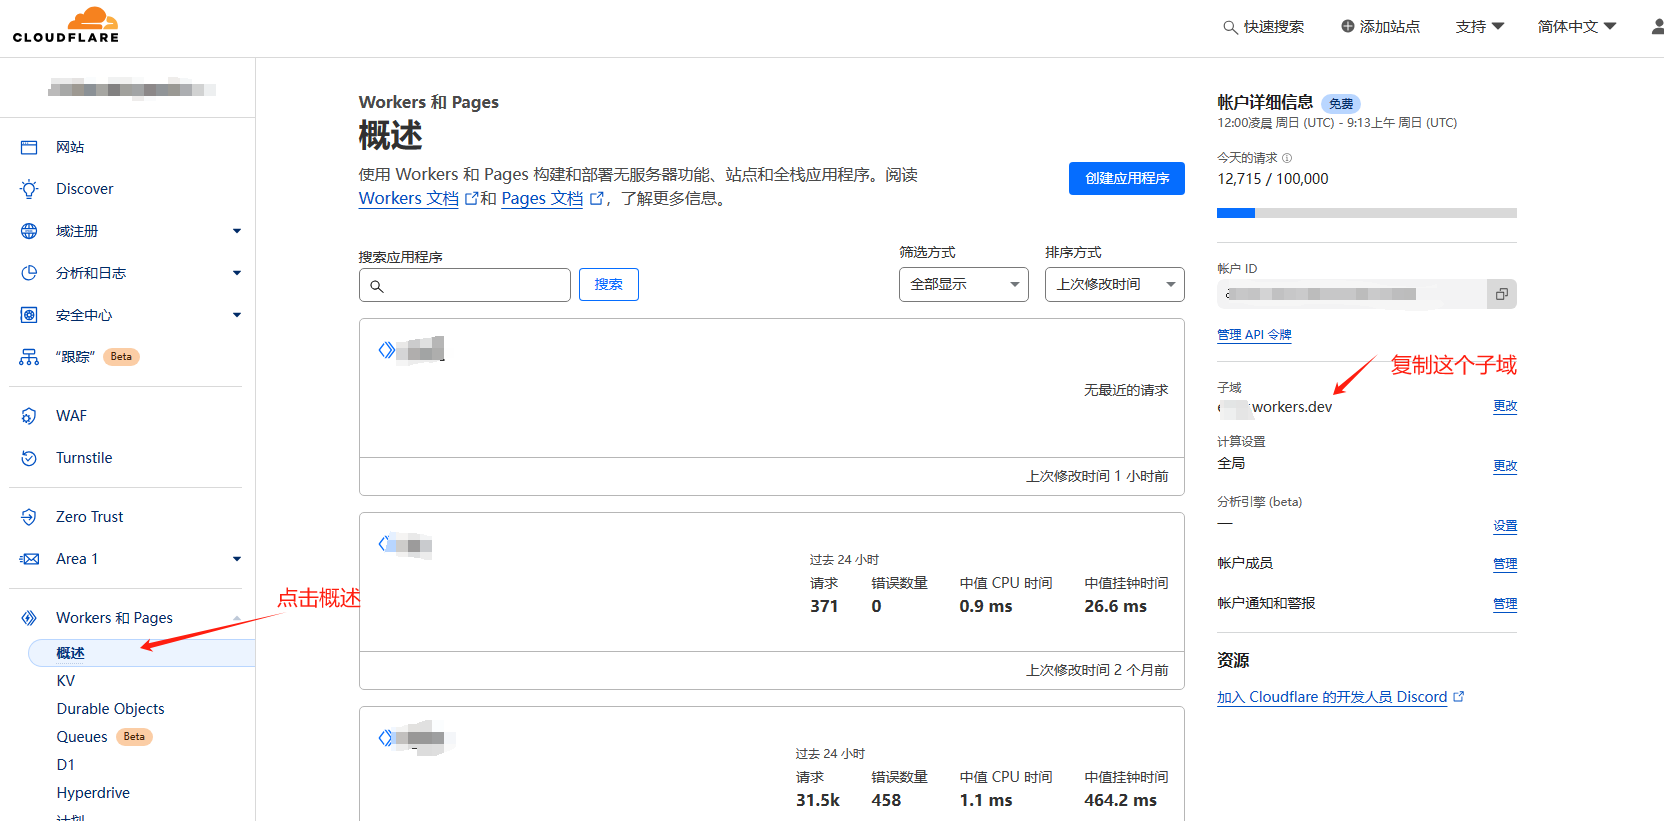Click the external link icon after Workers 文档
The image size is (1664, 821).
(471, 199)
